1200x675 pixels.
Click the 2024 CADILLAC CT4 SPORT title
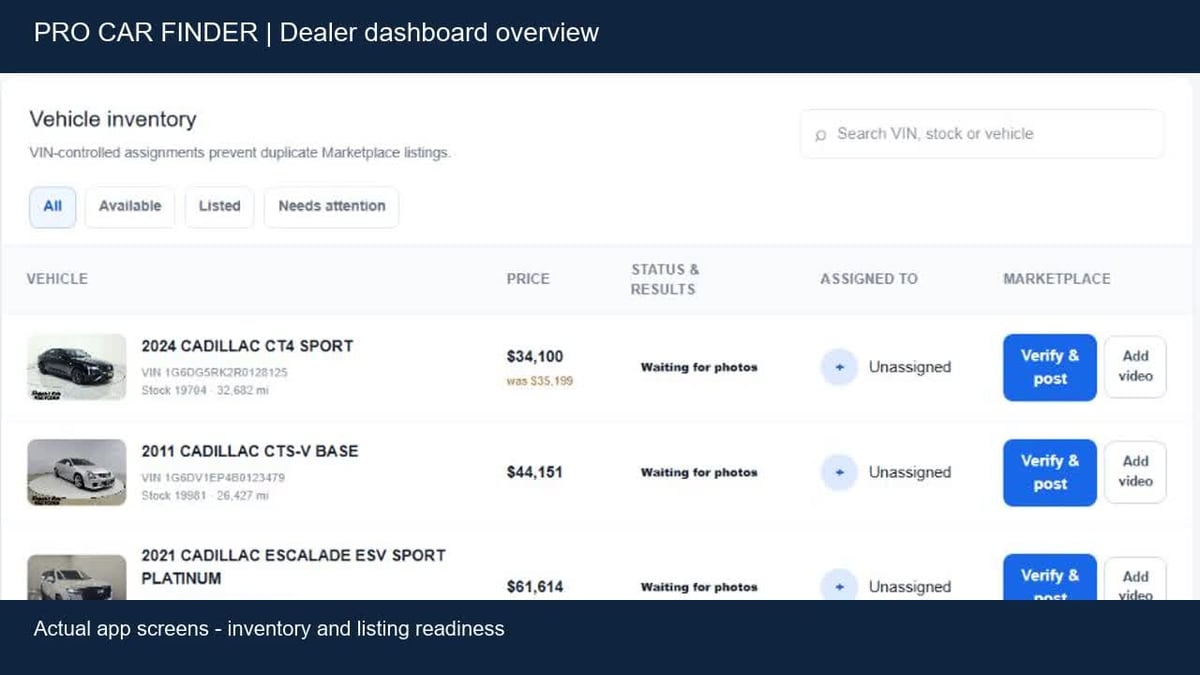tap(247, 346)
